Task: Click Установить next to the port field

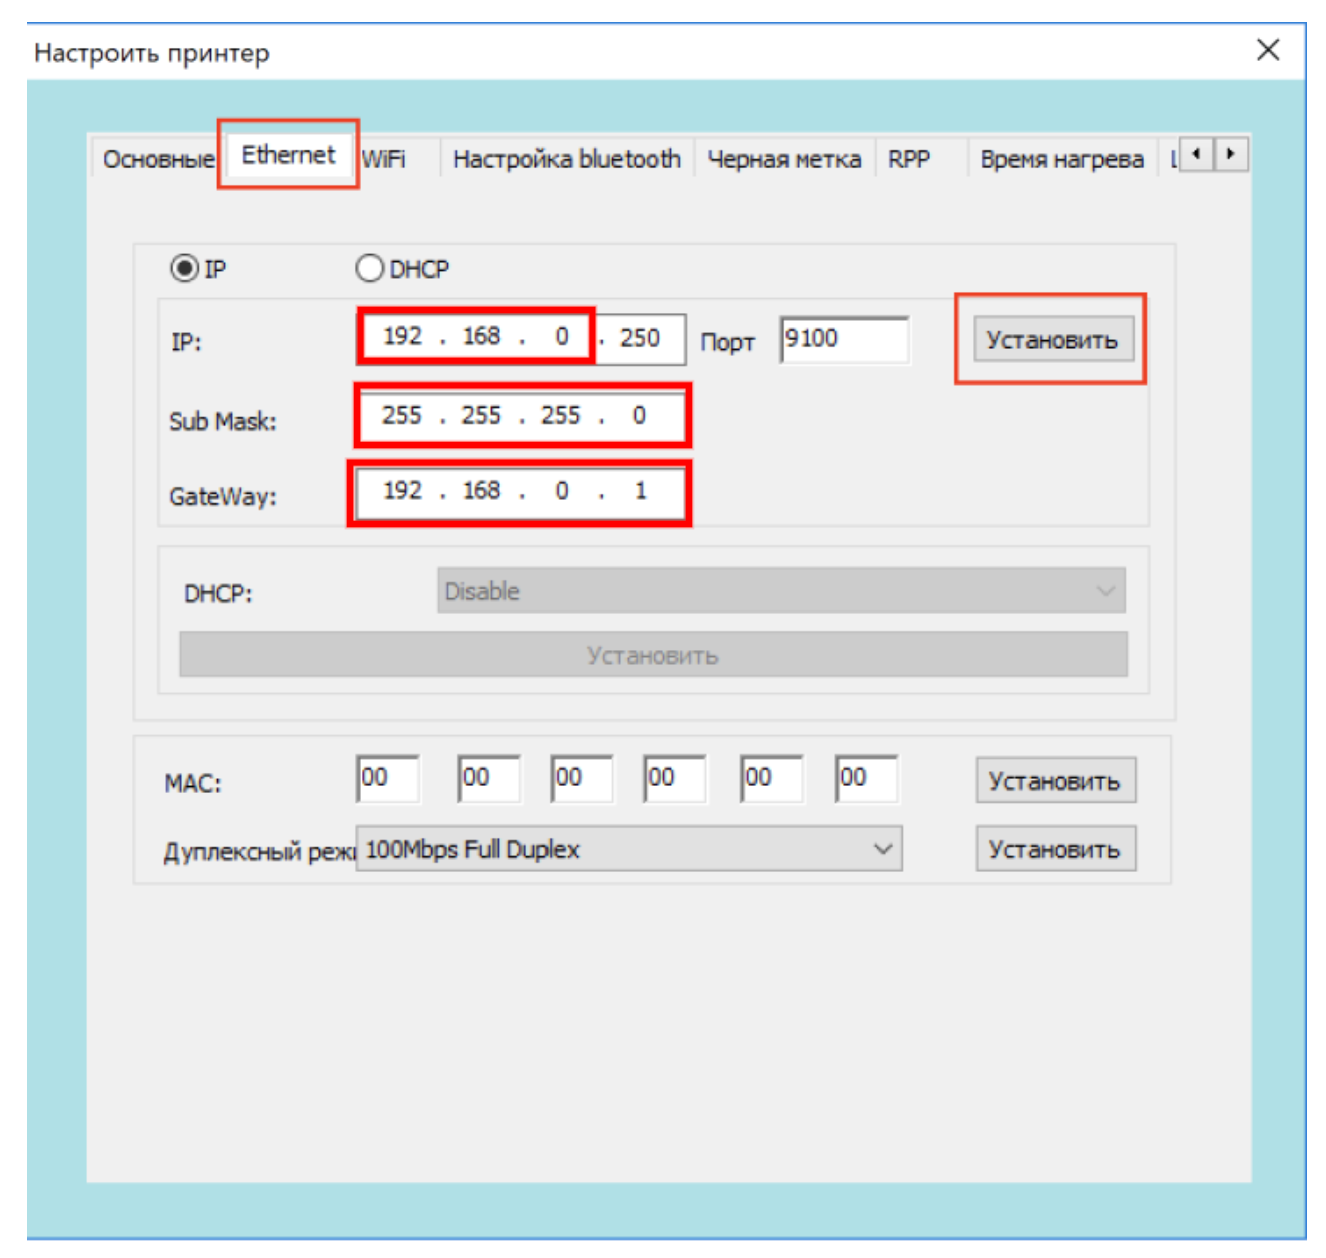Action: (1052, 340)
